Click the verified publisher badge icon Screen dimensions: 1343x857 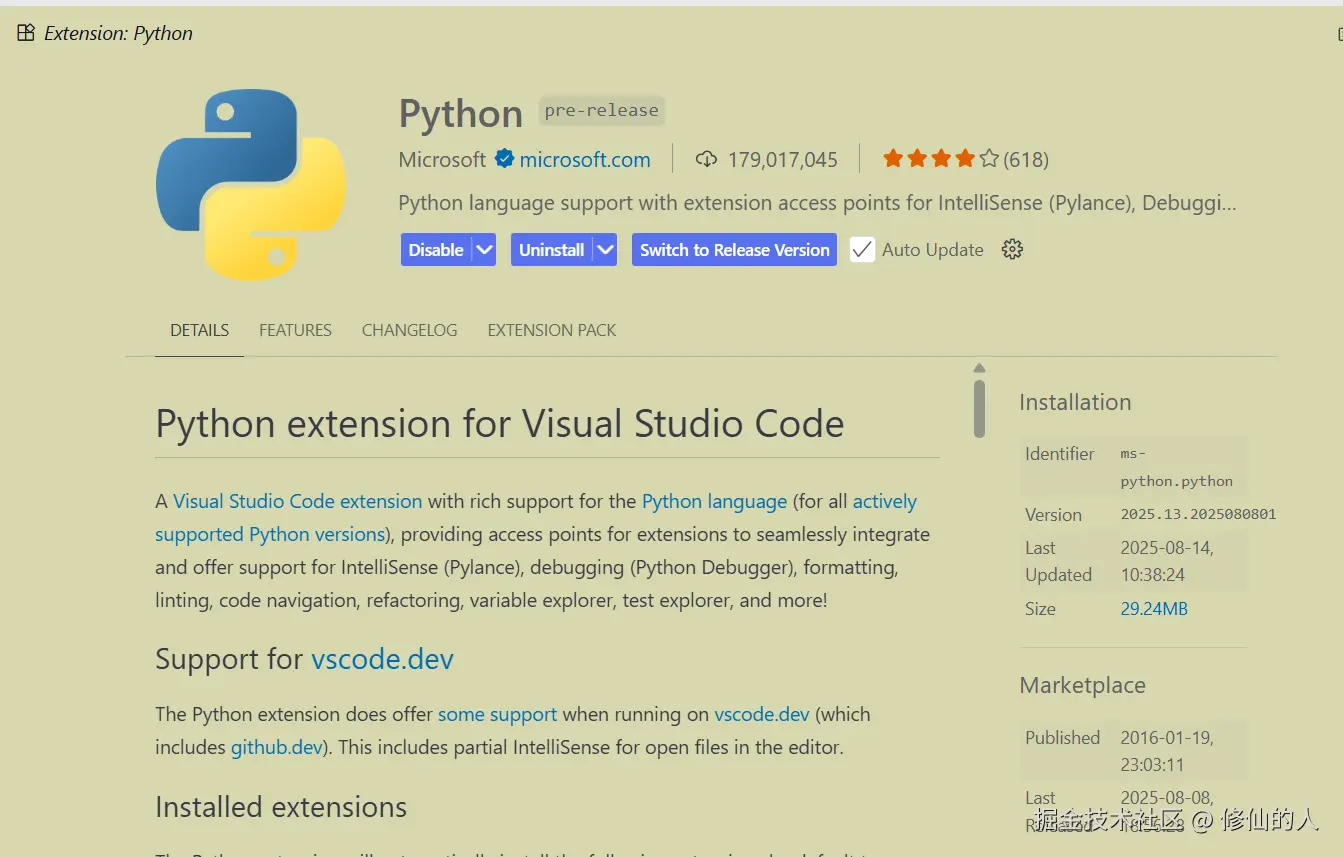pos(504,159)
